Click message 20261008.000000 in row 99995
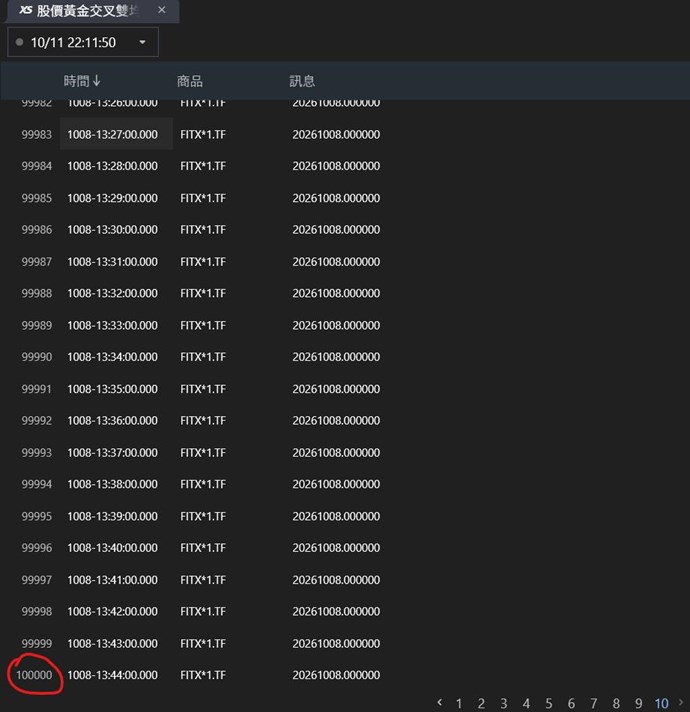The image size is (690, 712). [336, 516]
